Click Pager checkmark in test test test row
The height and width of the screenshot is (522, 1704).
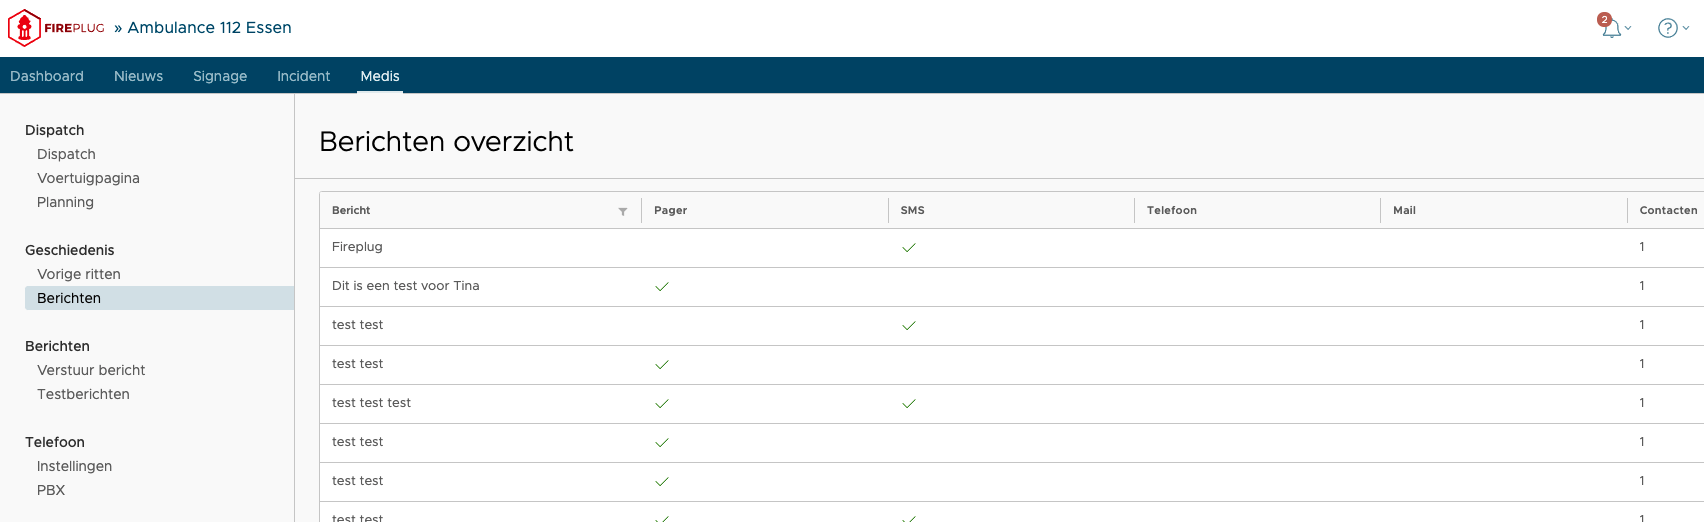tap(661, 403)
